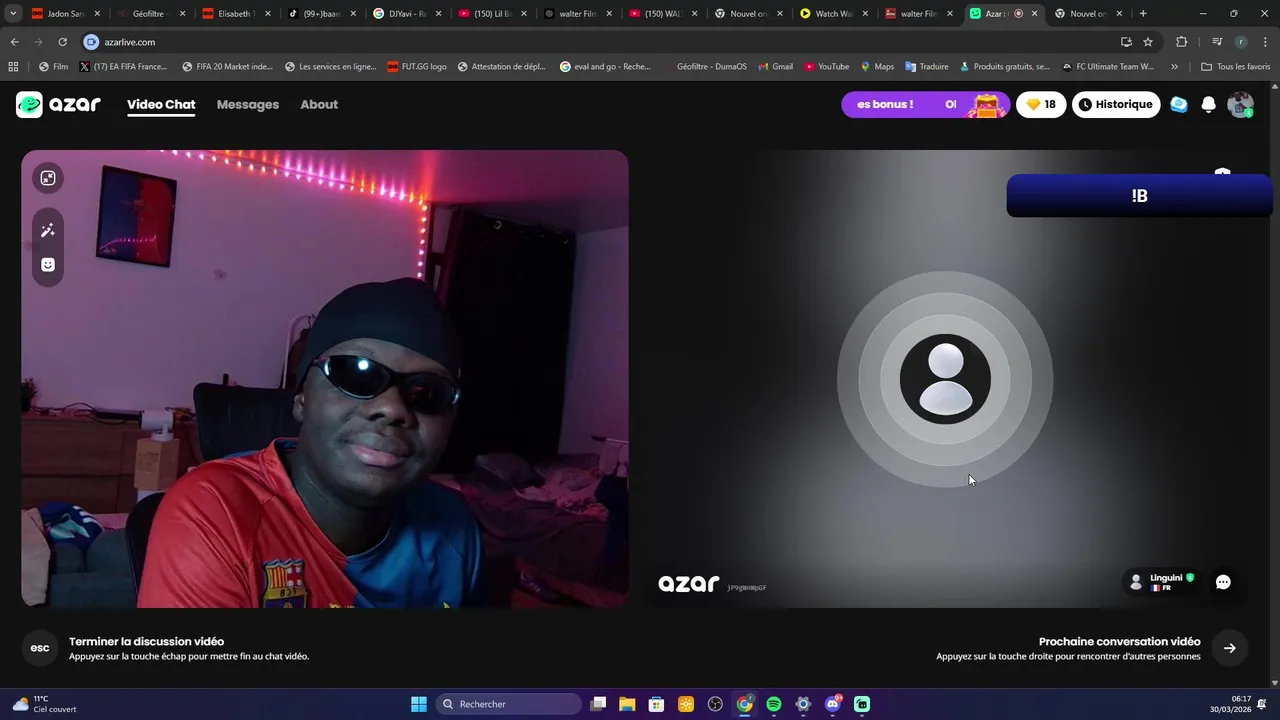1280x720 pixels.
Task: Open the Chrome profile button
Action: [x=1241, y=42]
